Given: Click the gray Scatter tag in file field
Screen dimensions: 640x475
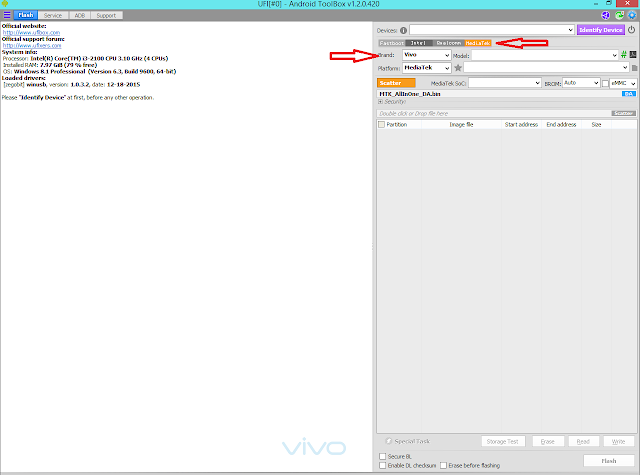Looking at the screenshot, I should [623, 113].
